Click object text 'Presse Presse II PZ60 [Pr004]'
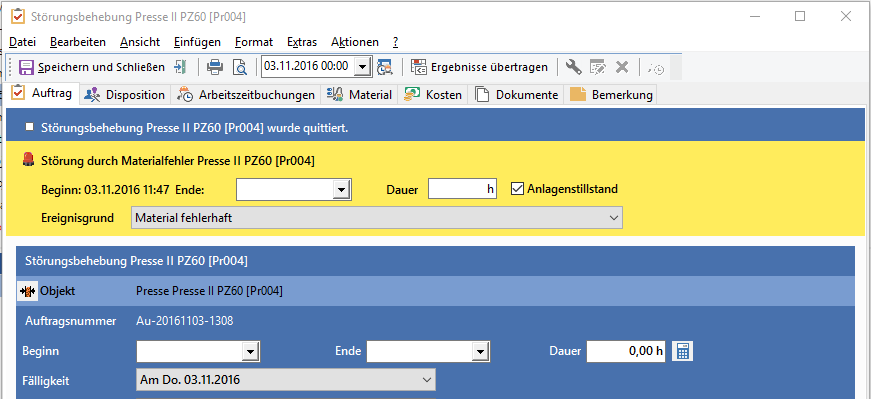 pyautogui.click(x=209, y=291)
